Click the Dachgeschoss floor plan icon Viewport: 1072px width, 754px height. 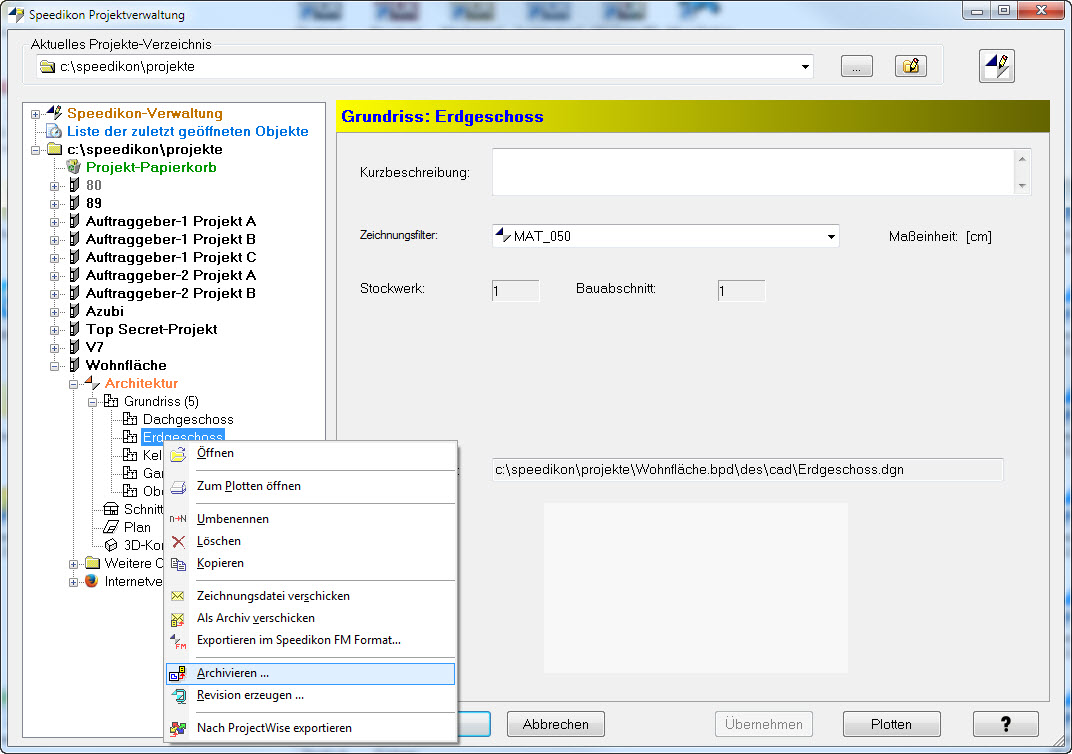tap(130, 420)
